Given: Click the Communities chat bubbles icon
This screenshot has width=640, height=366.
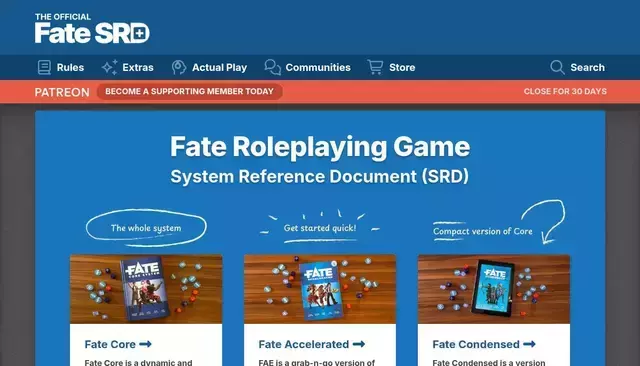Looking at the screenshot, I should click(273, 67).
